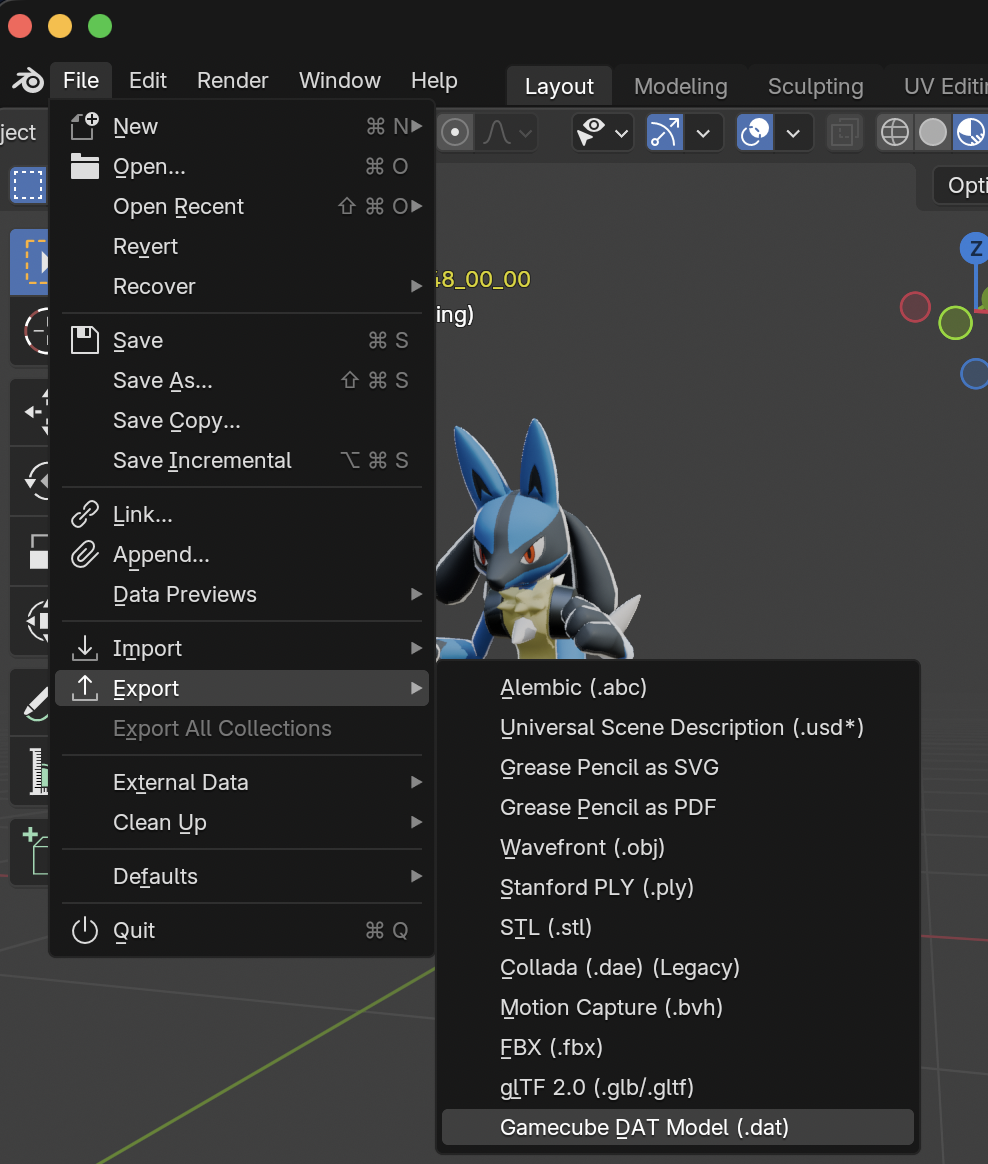Open the visibility options dropdown arrow
This screenshot has width=988, height=1164.
(x=622, y=134)
